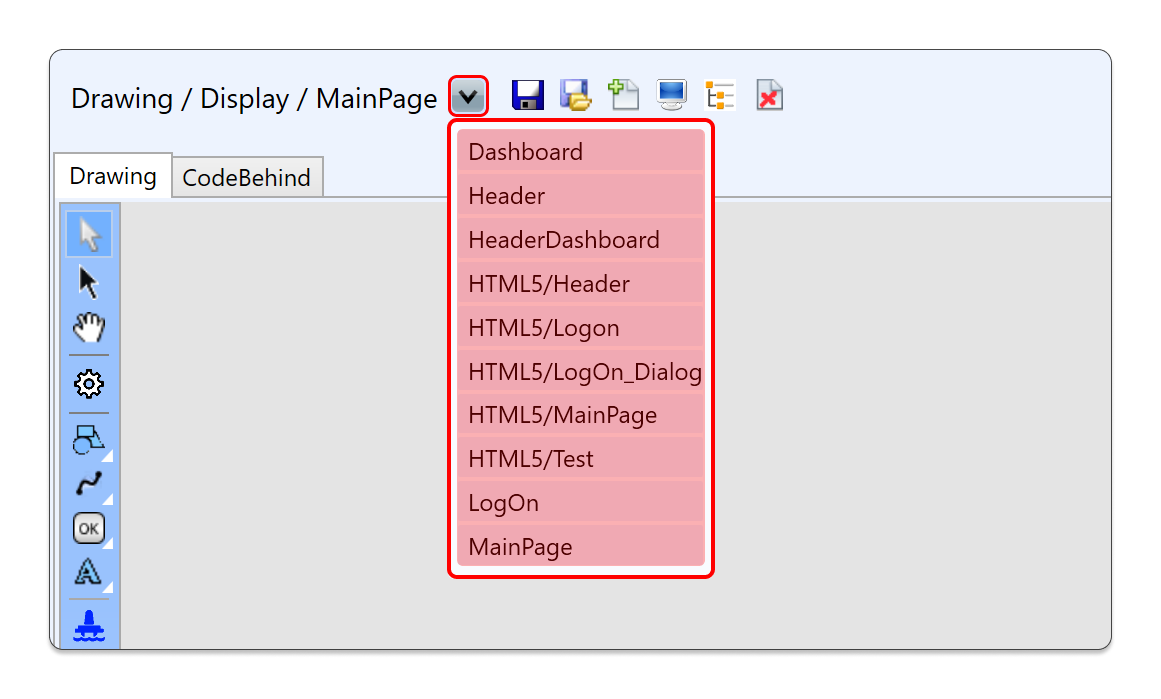
Task: Click the blue stamp symbol tool
Action: click(x=89, y=627)
